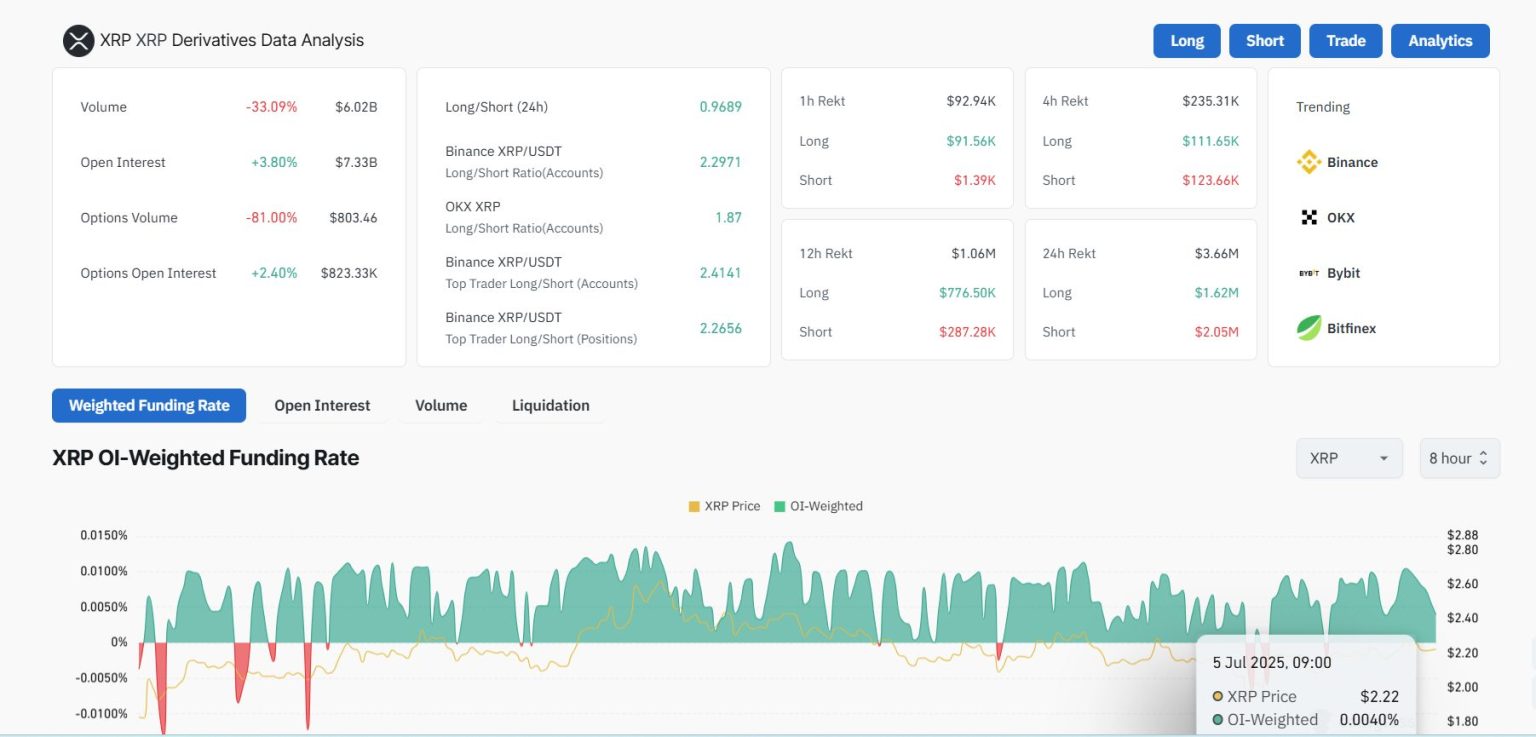Click the Long button
The height and width of the screenshot is (737, 1536).
point(1187,41)
